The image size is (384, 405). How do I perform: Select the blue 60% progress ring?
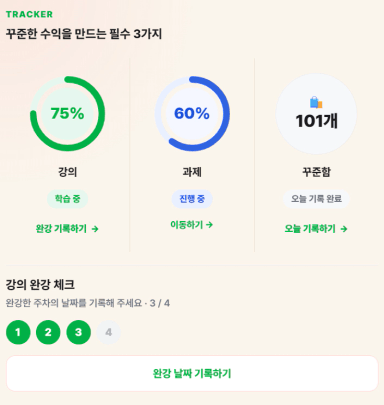click(192, 114)
